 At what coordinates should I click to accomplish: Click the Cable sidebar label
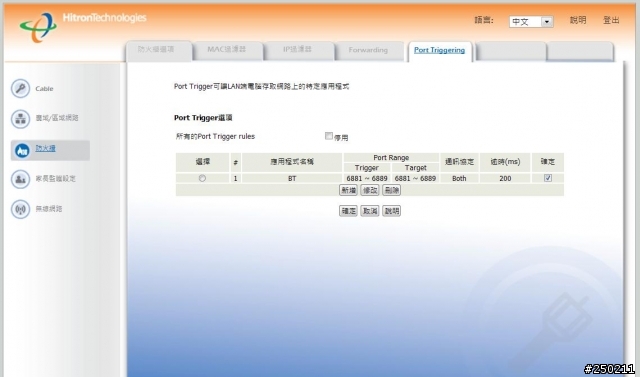(44, 89)
